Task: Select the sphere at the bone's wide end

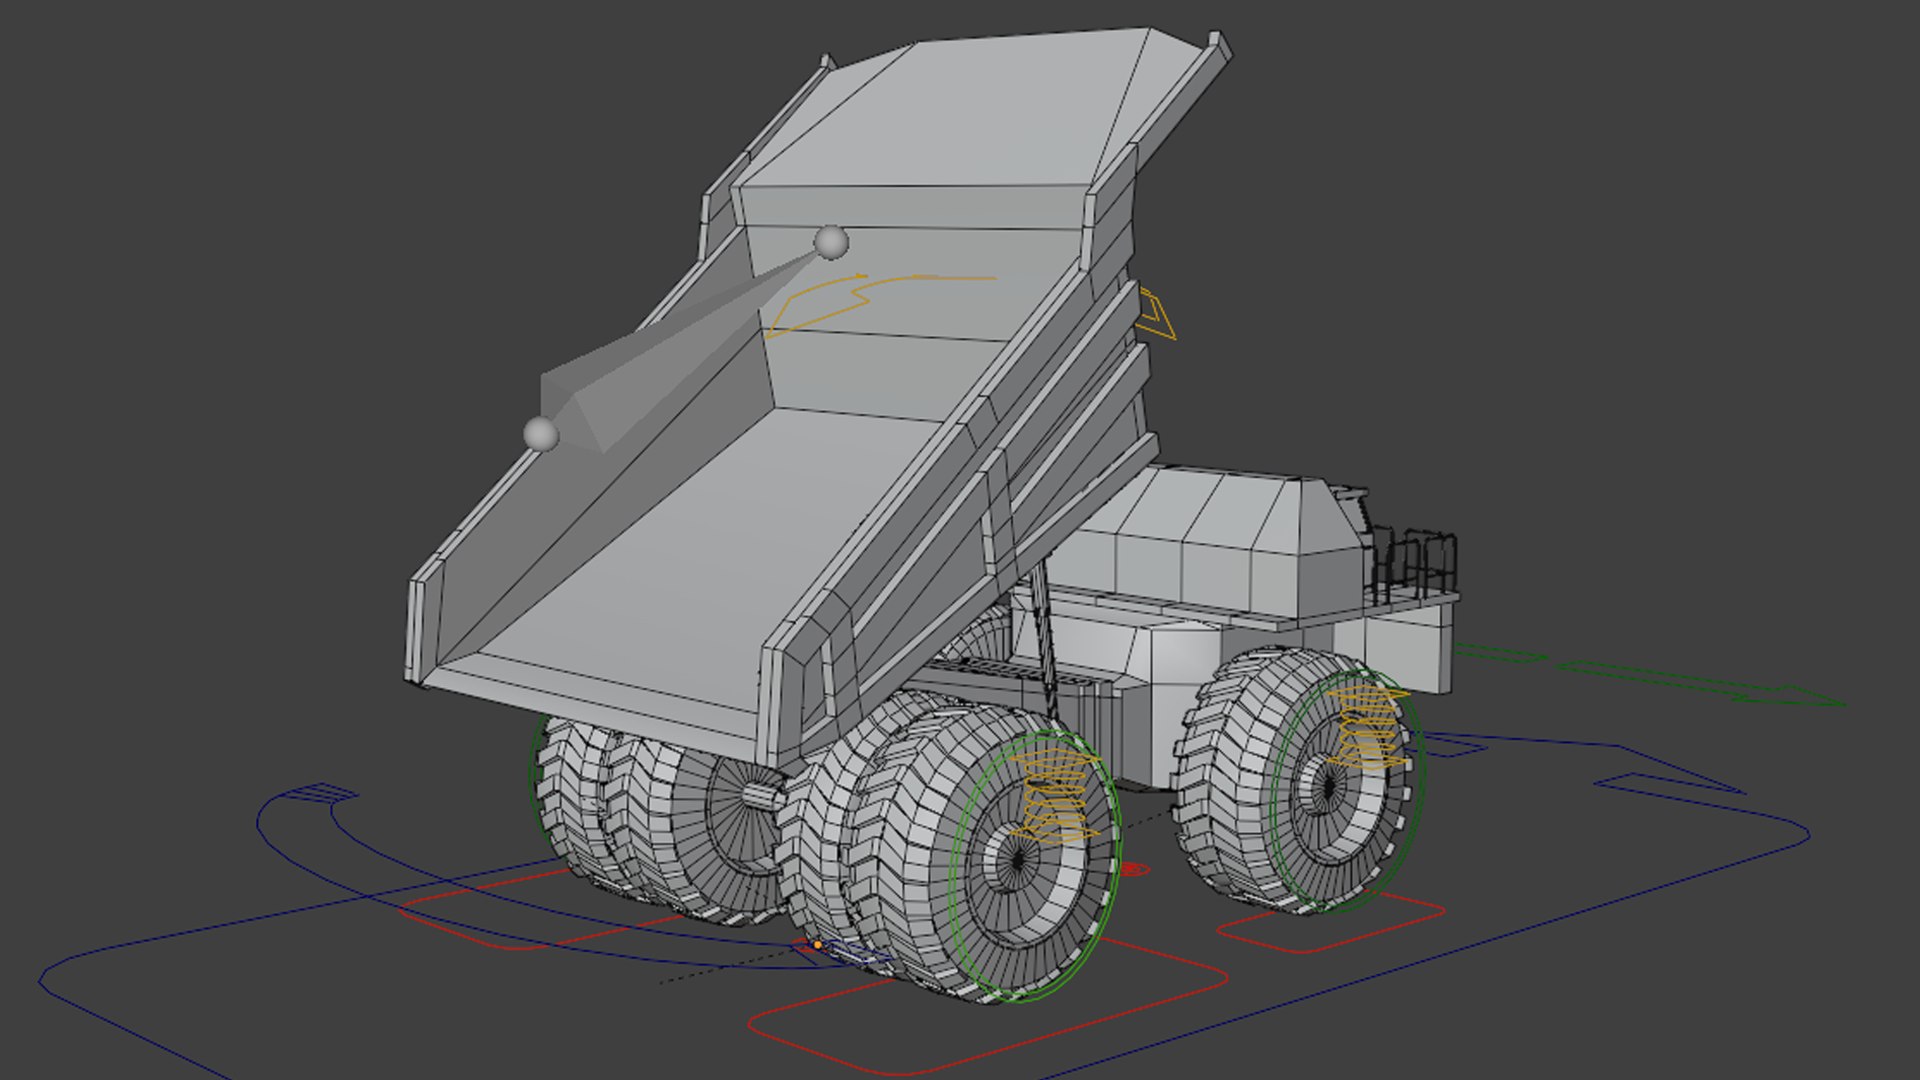Action: coord(541,434)
